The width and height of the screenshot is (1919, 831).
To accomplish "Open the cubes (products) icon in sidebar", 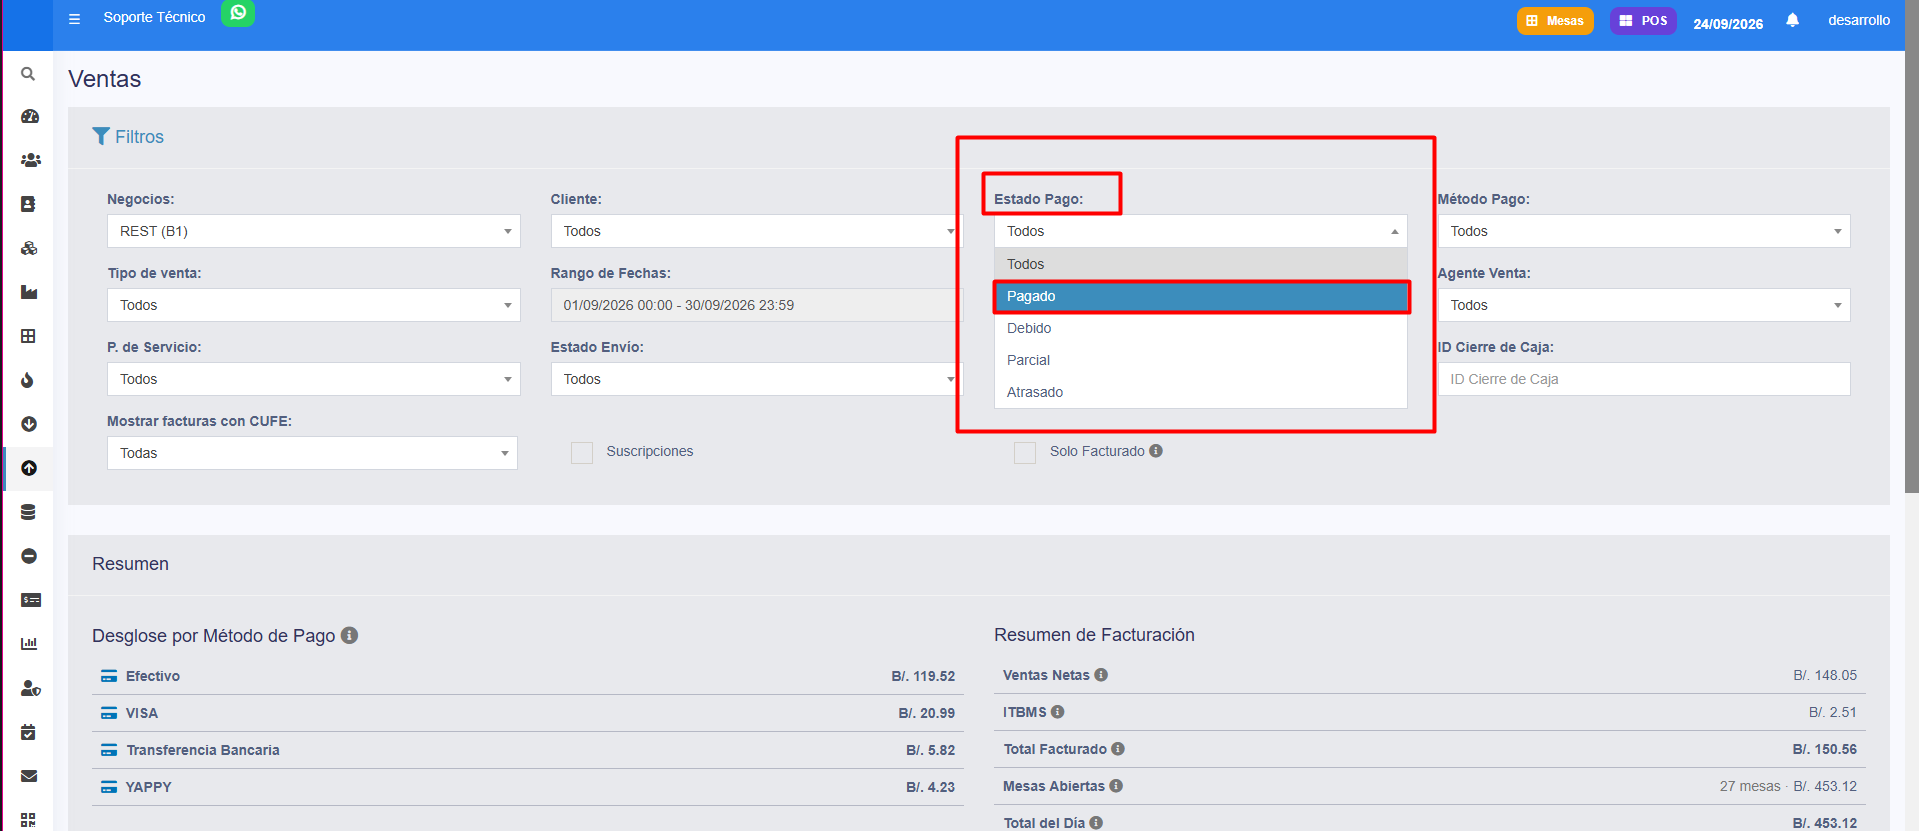I will pyautogui.click(x=29, y=248).
